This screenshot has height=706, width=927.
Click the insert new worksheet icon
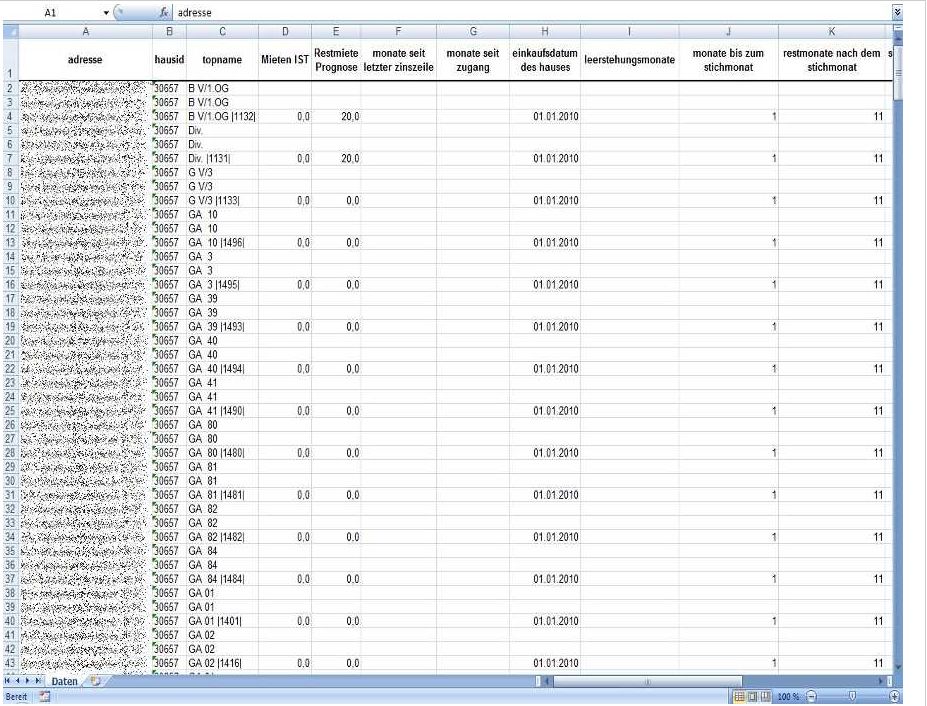pyautogui.click(x=95, y=681)
